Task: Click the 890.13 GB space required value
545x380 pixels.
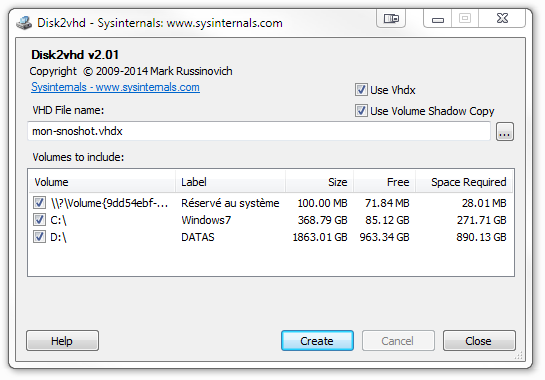Action: [481, 237]
